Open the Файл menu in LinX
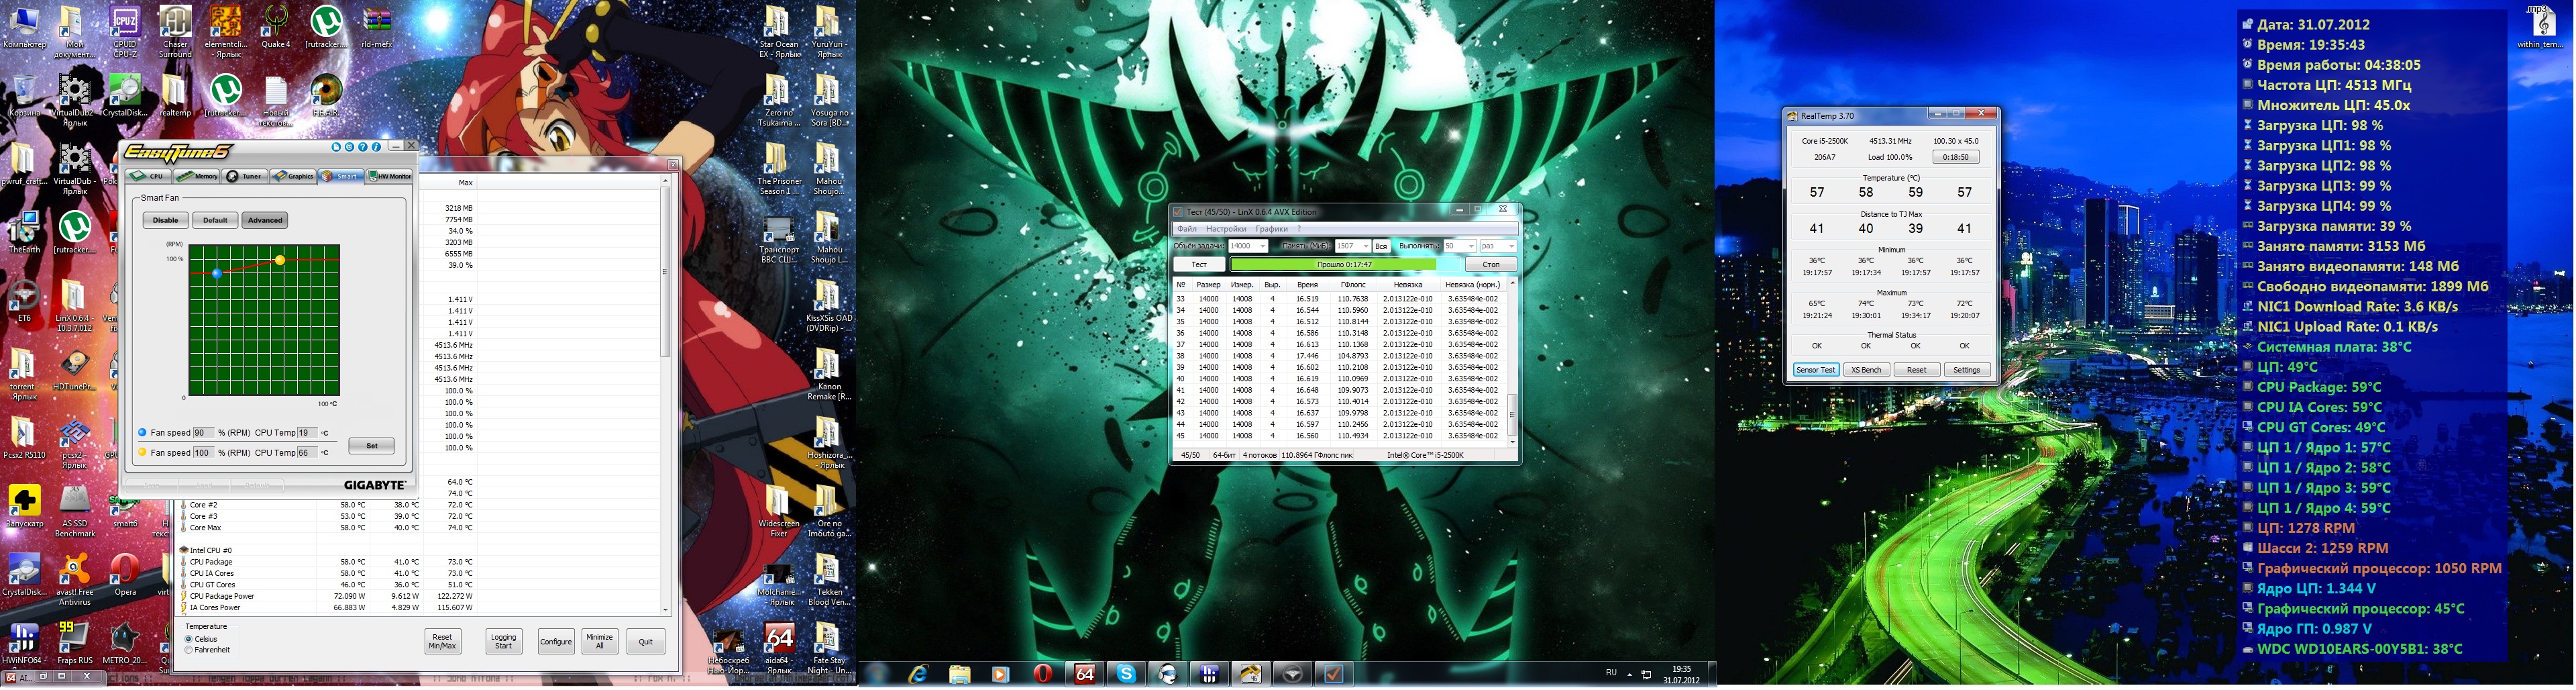Viewport: 2576px width, 690px height. coord(1186,229)
